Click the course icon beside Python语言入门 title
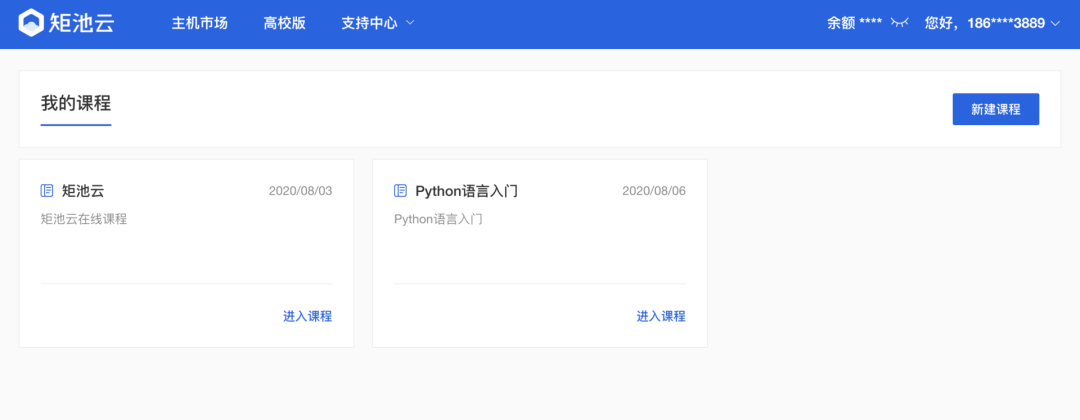This screenshot has height=420, width=1080. pos(400,191)
